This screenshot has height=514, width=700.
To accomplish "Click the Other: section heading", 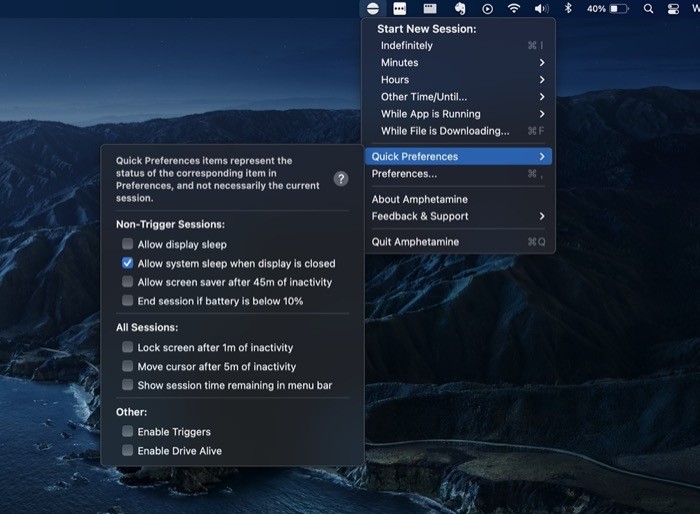I will click(x=131, y=412).
